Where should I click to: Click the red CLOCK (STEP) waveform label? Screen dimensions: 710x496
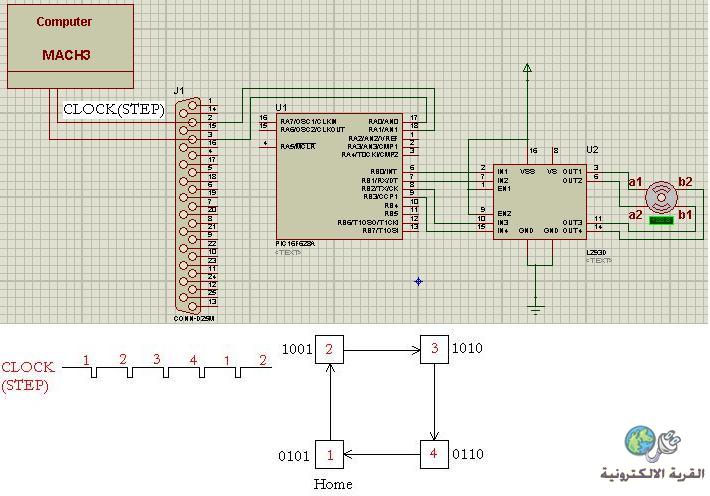(x=28, y=376)
